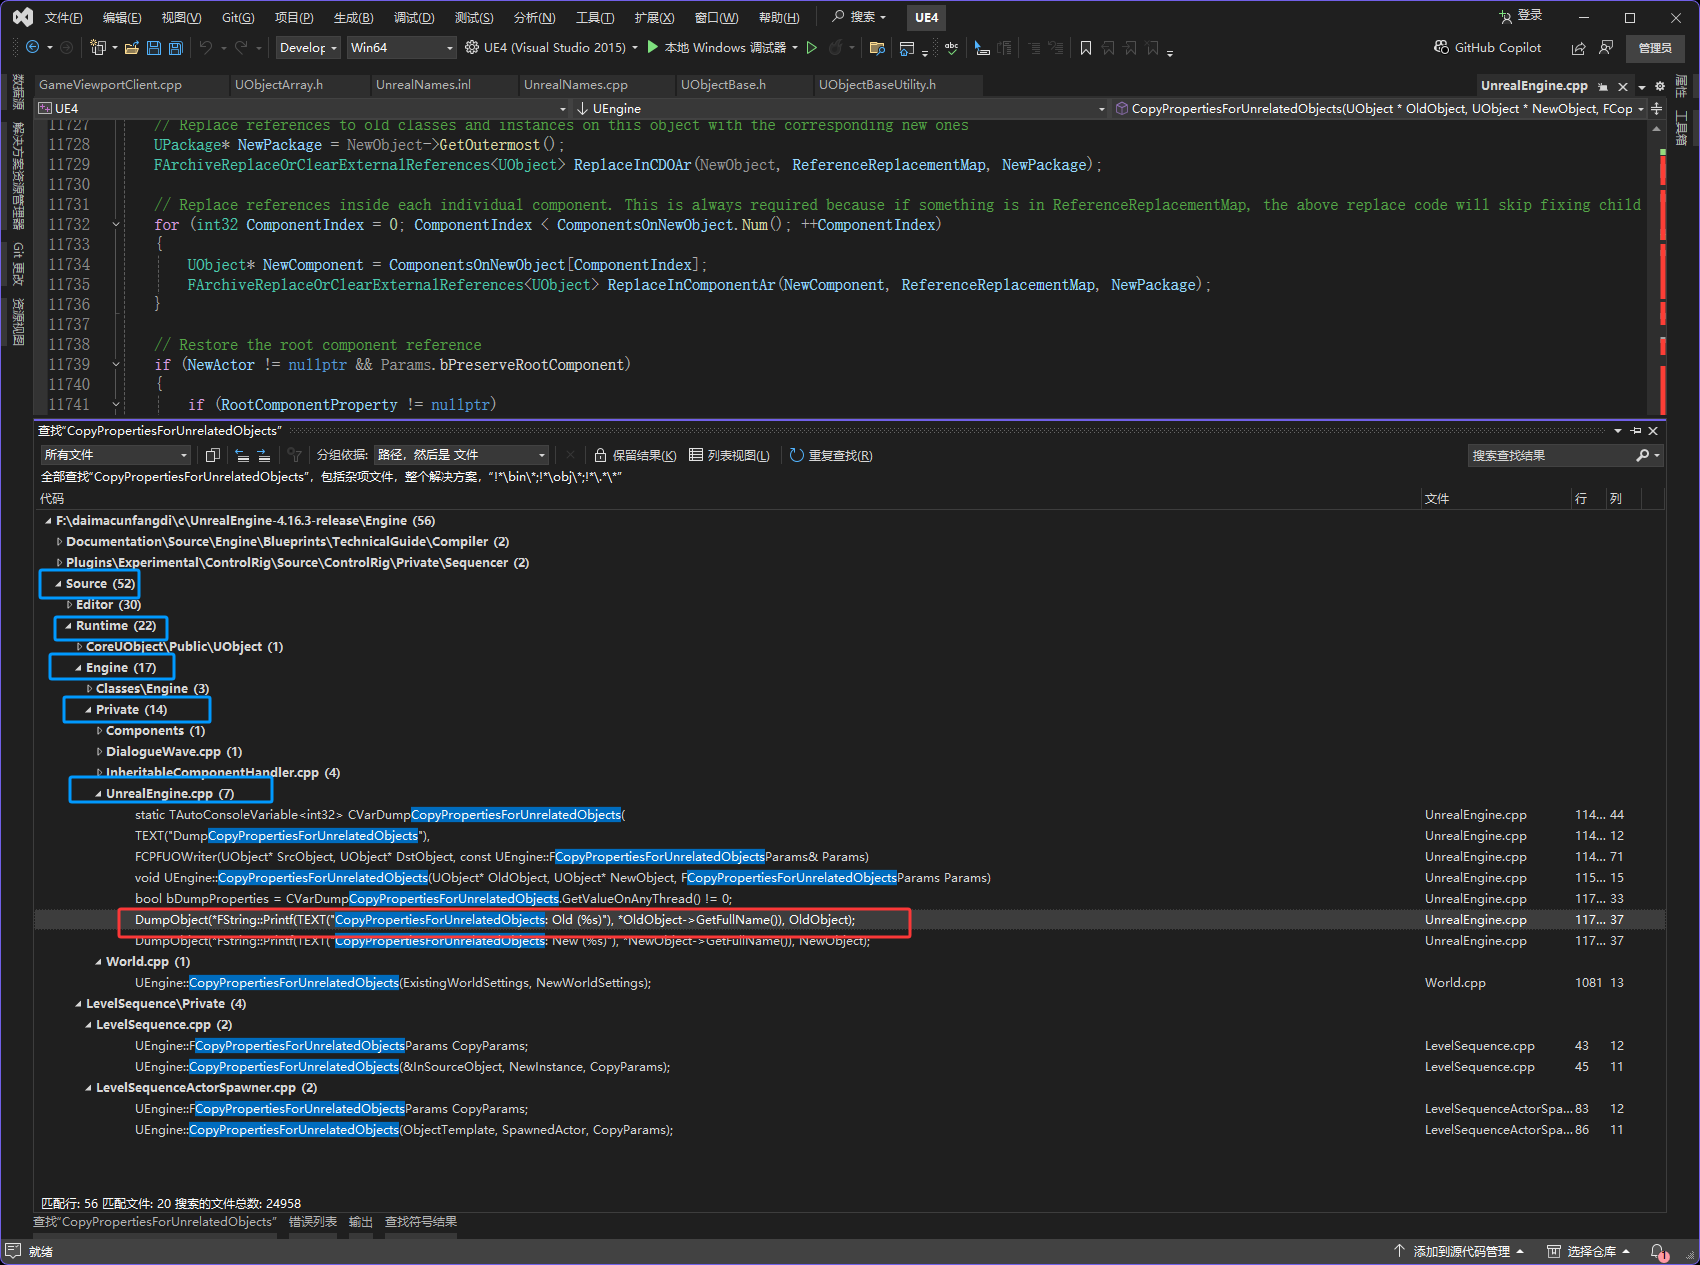The height and width of the screenshot is (1265, 1700).
Task: Pin the find results panel
Action: point(1636,431)
